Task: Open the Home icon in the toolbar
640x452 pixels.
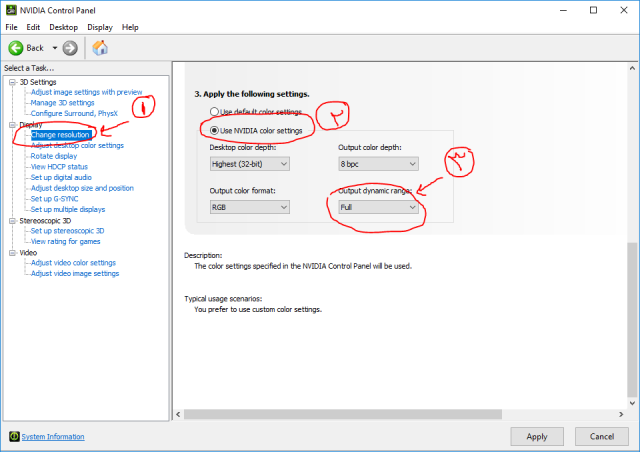Action: click(100, 48)
